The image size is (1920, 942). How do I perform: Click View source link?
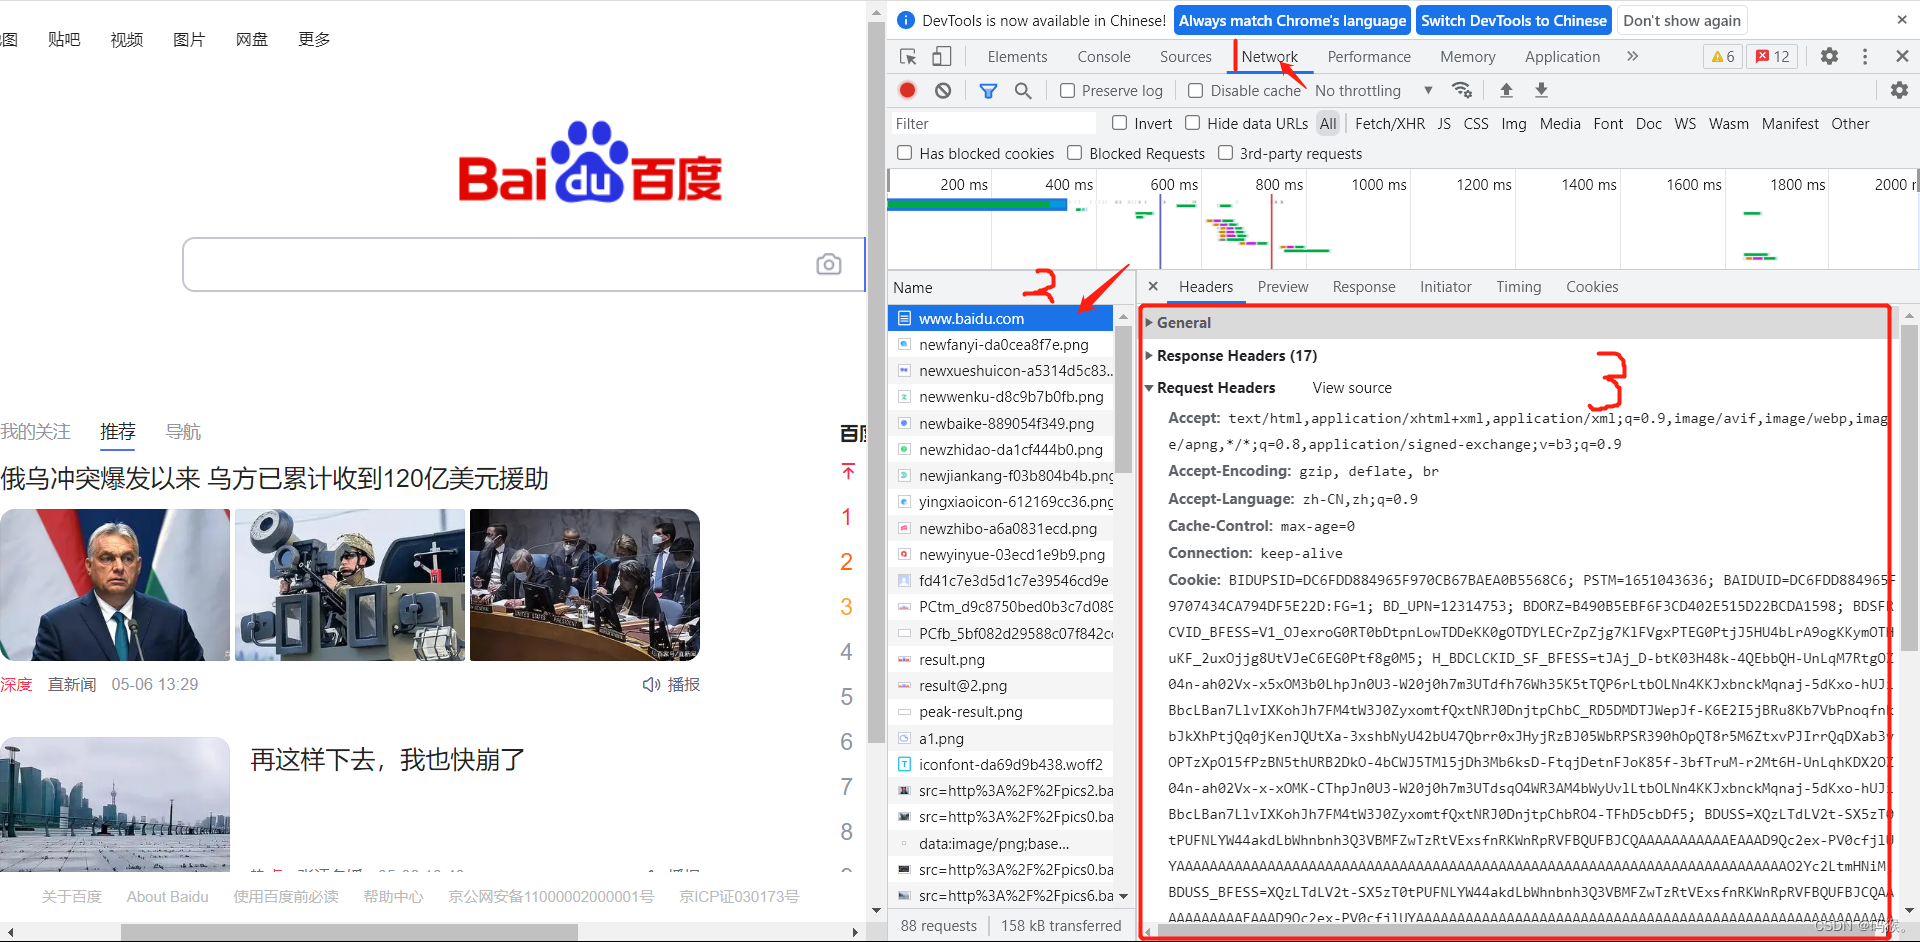point(1352,388)
